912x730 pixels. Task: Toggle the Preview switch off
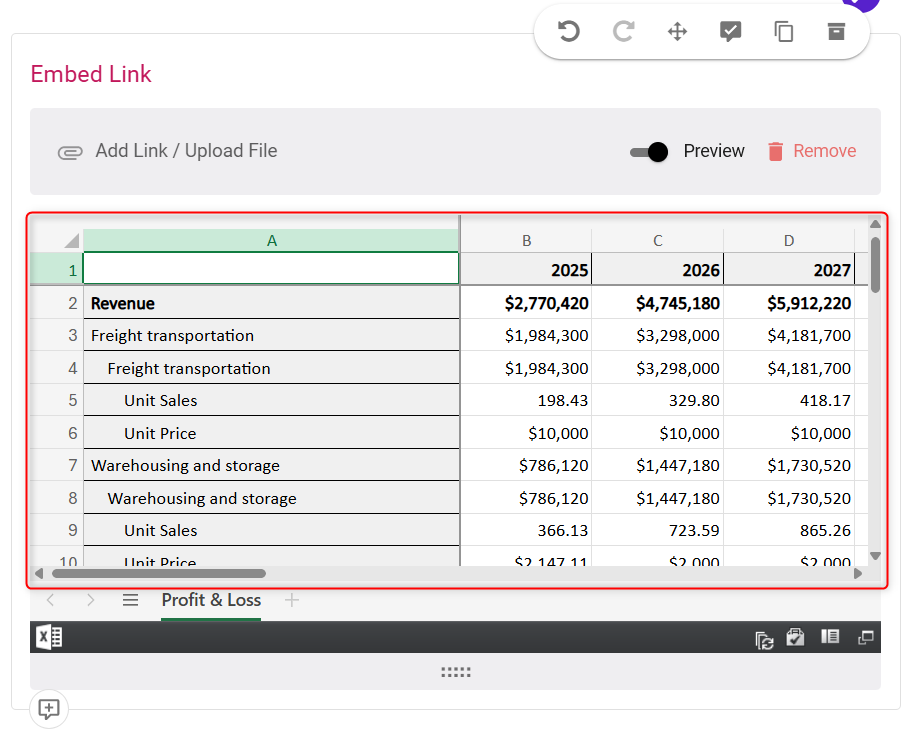[x=649, y=152]
